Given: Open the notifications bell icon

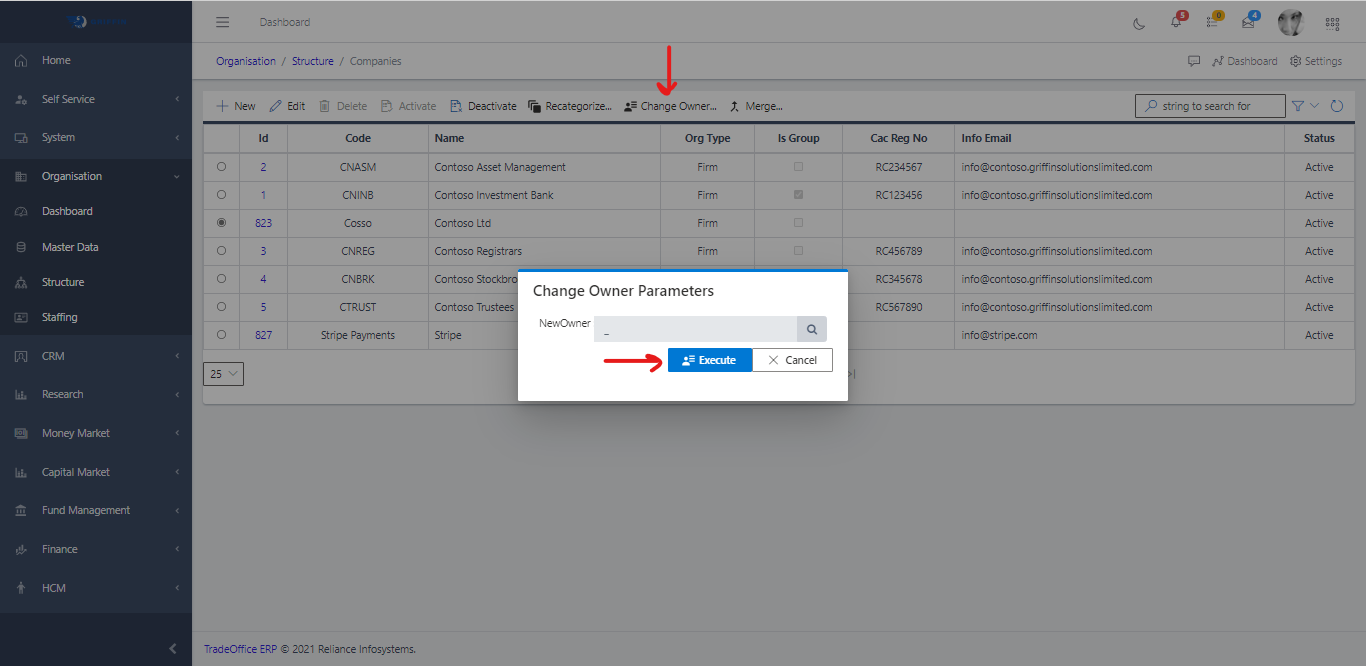Looking at the screenshot, I should click(1176, 23).
